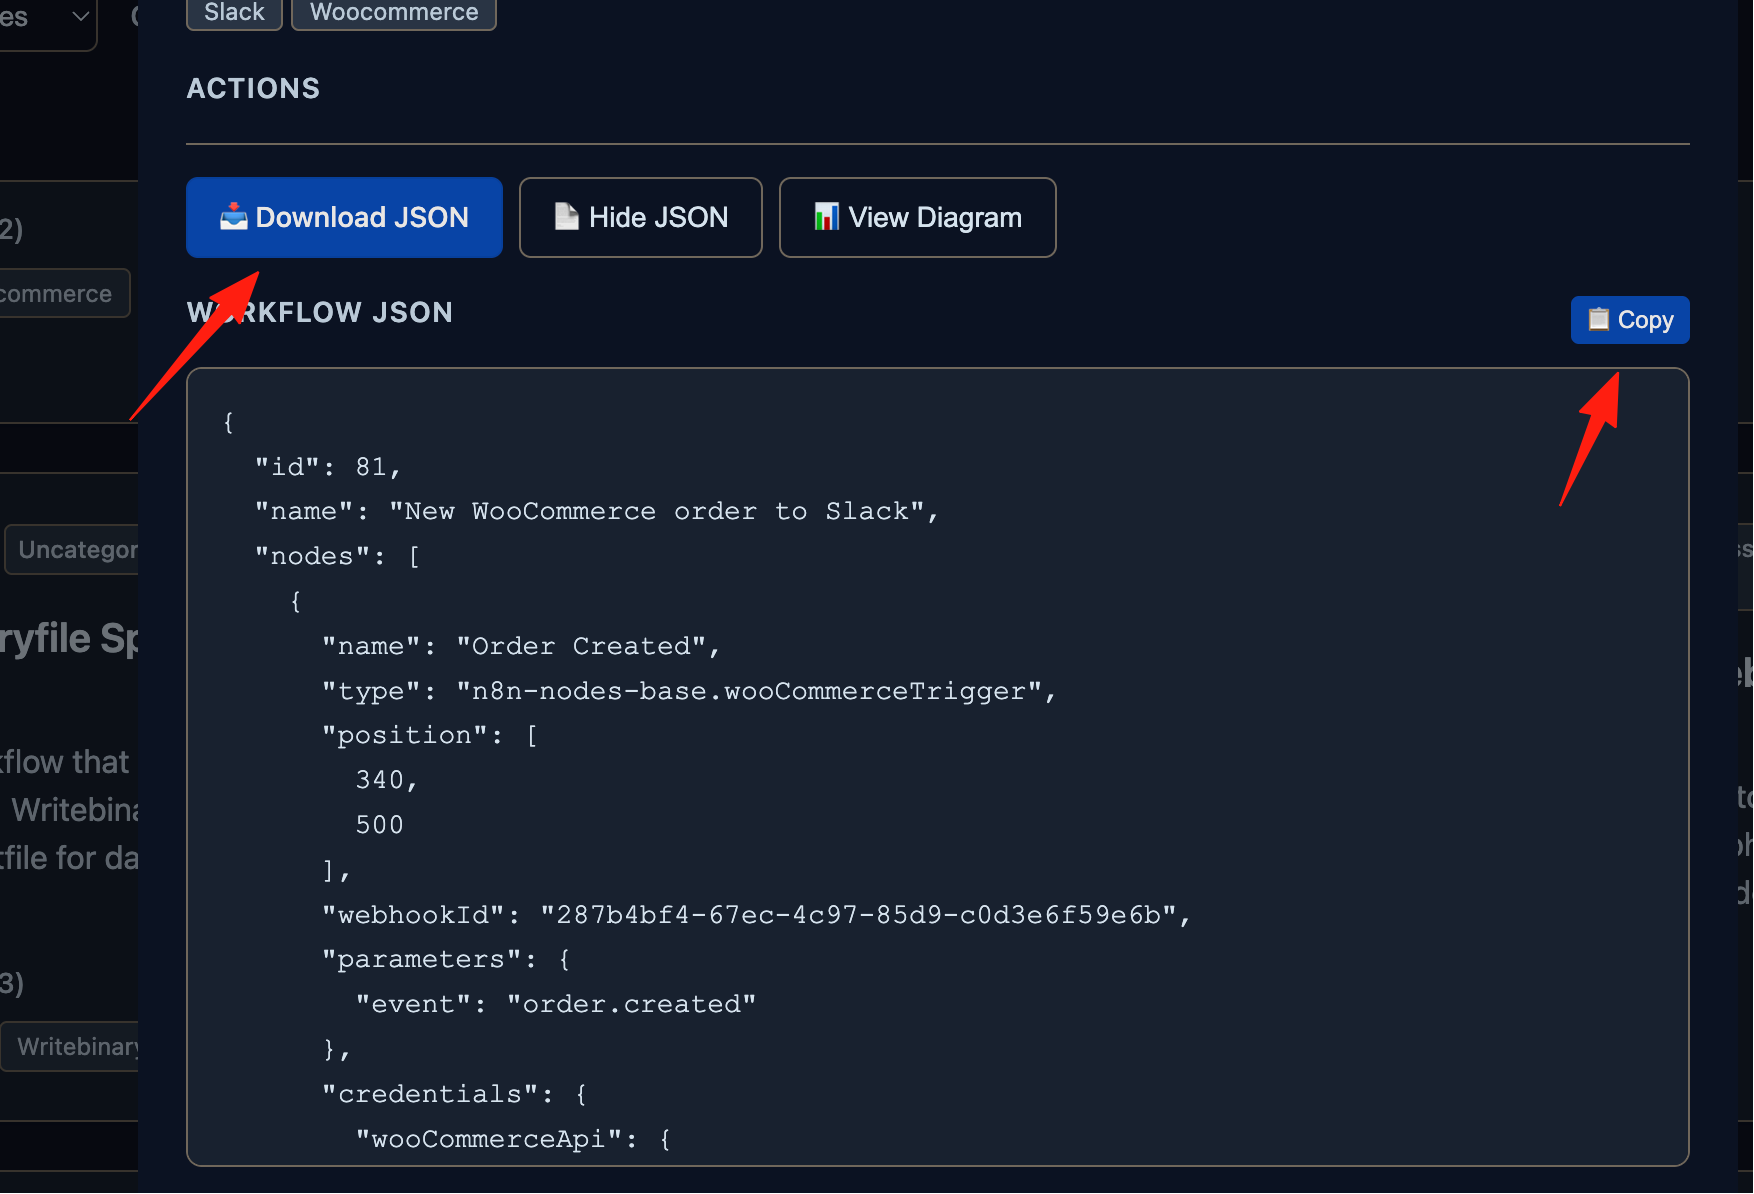Click the Hide JSON button
Screen dimensions: 1754x1194
click(x=641, y=217)
